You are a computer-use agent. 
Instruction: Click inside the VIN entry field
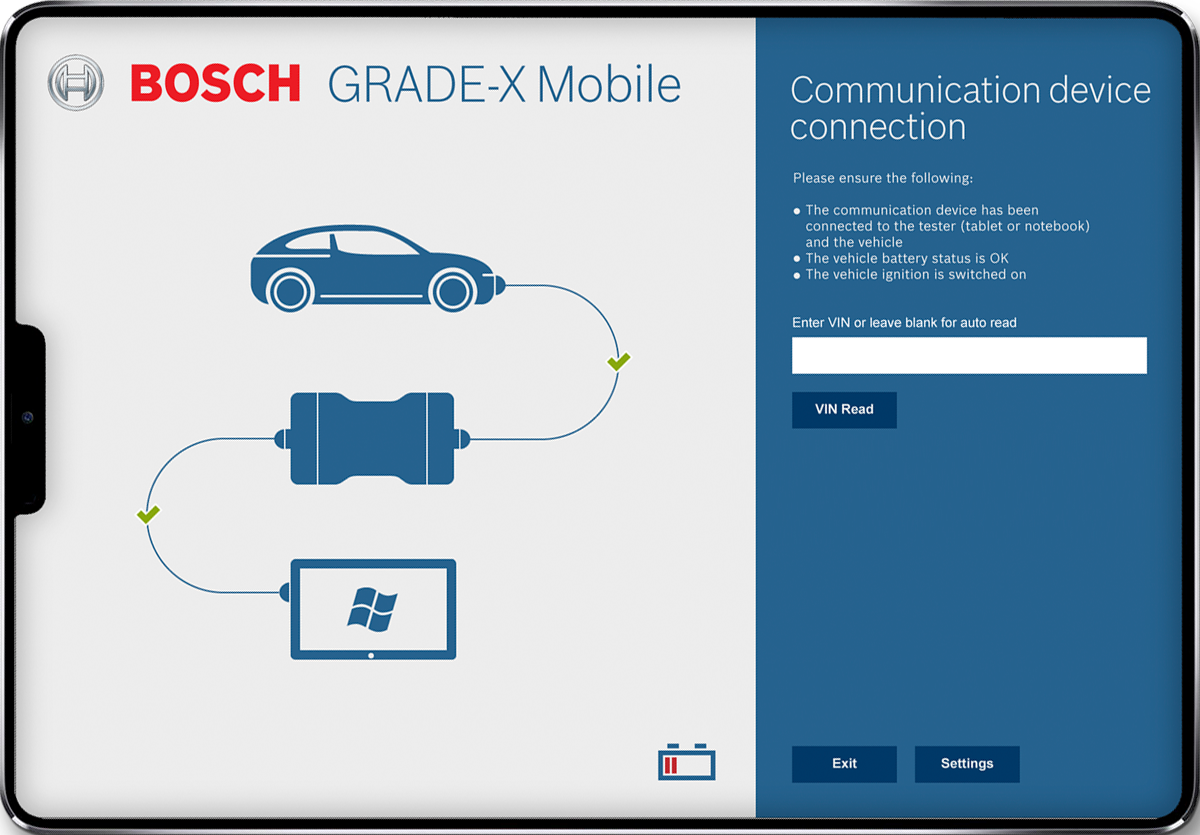969,355
